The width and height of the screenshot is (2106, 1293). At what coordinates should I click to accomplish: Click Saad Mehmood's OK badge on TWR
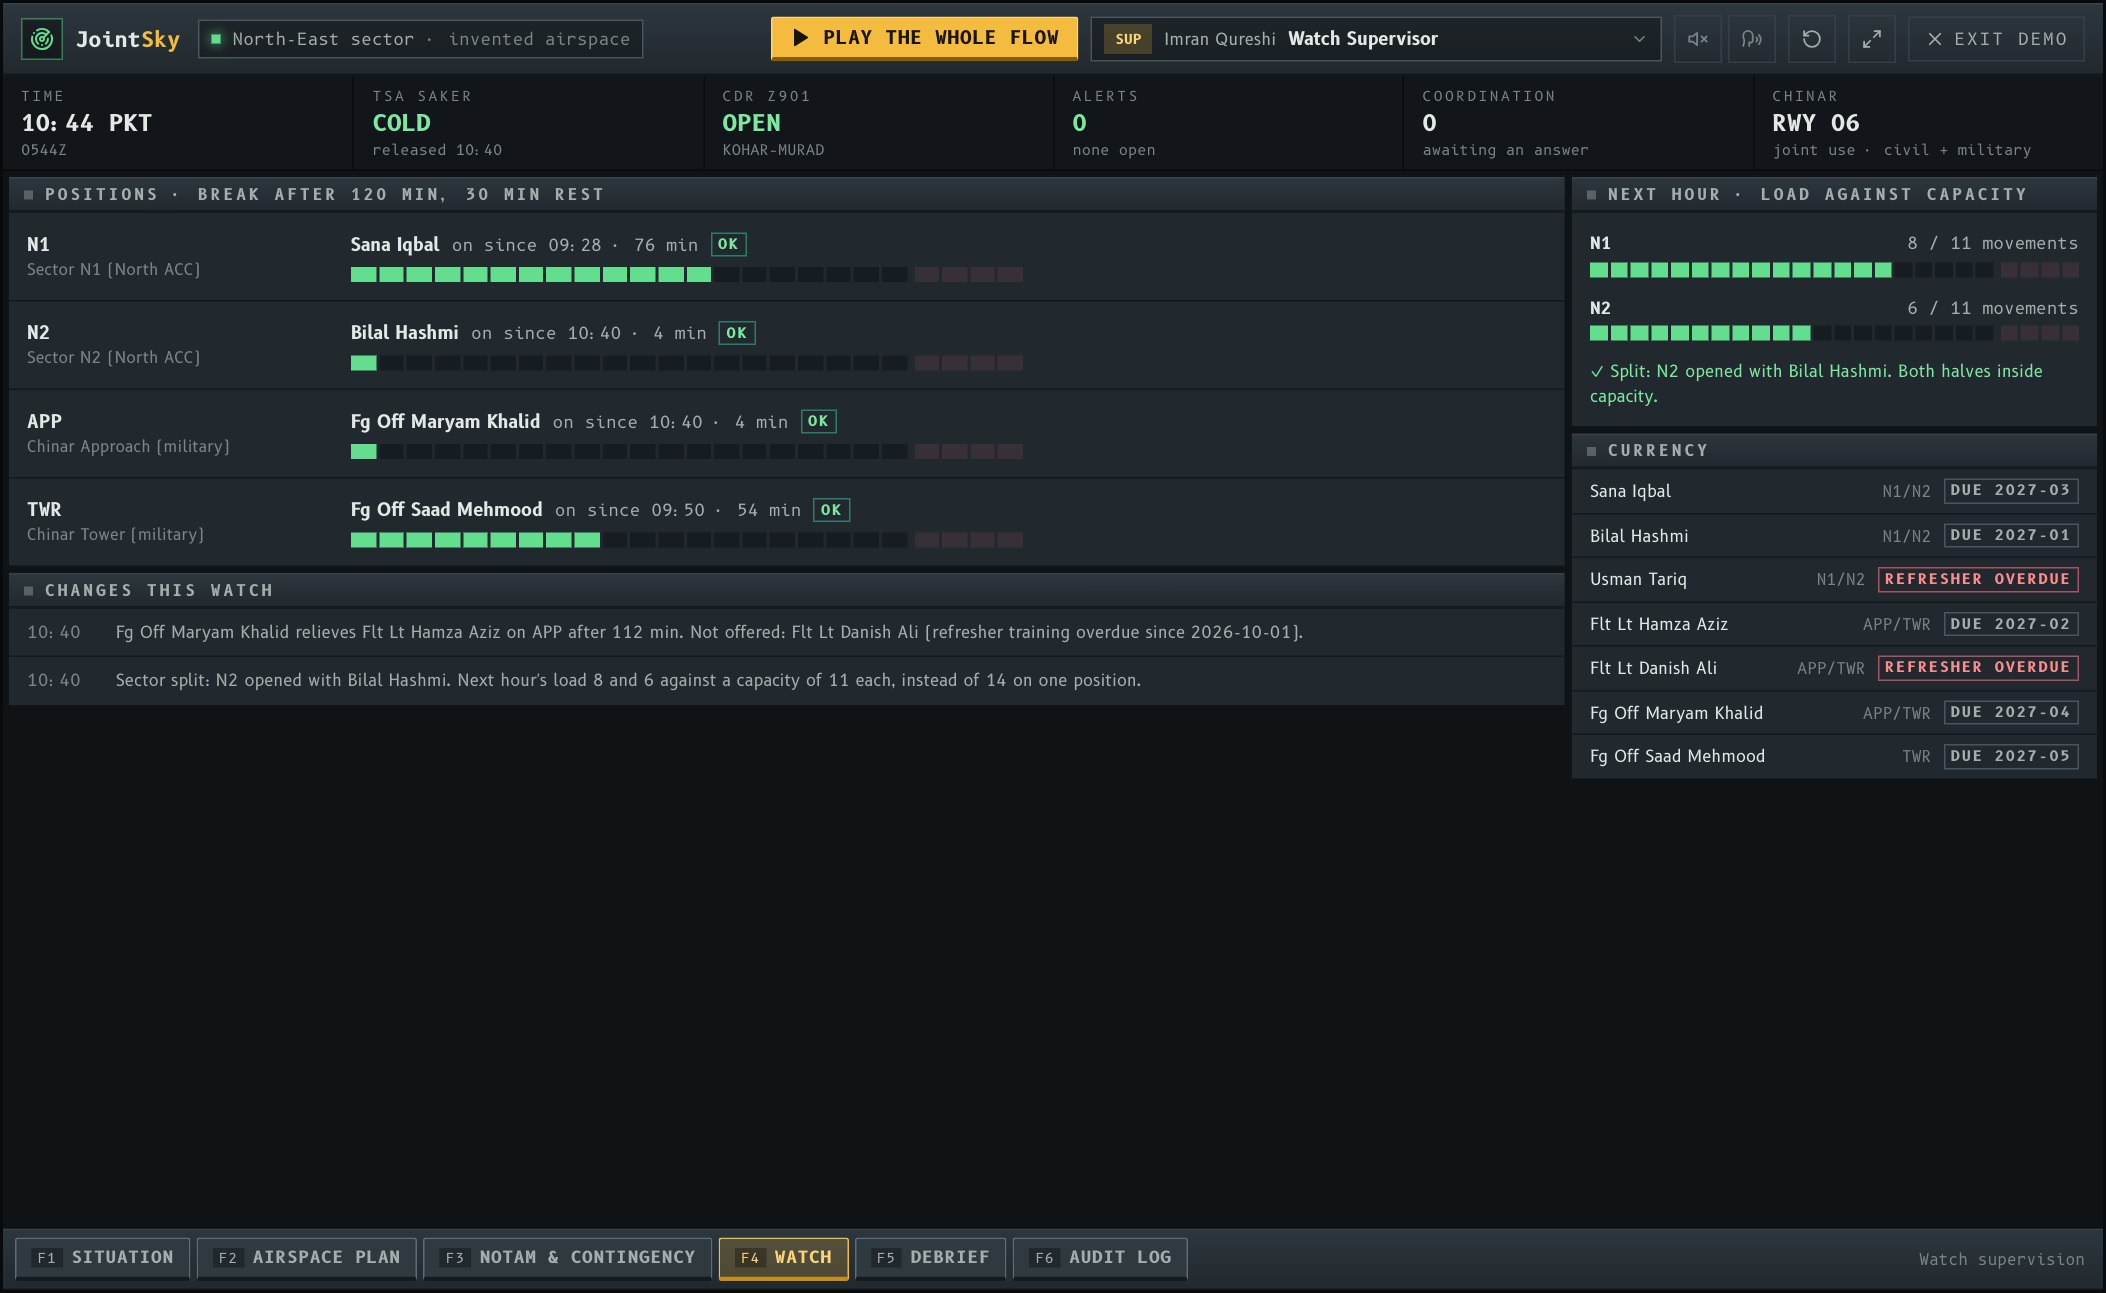click(x=831, y=510)
